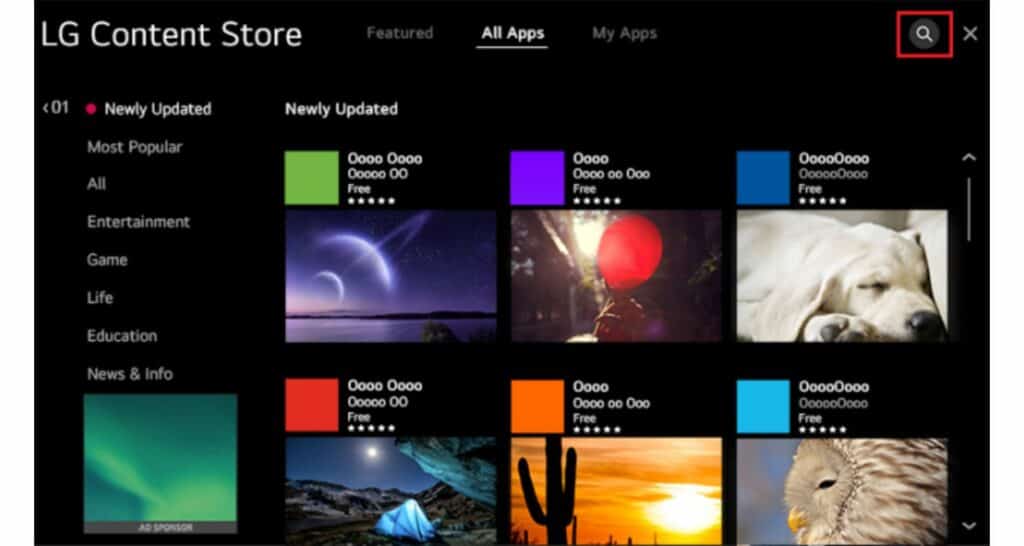The height and width of the screenshot is (546, 1024).
Task: Select the Newly Updated category
Action: [x=157, y=109]
